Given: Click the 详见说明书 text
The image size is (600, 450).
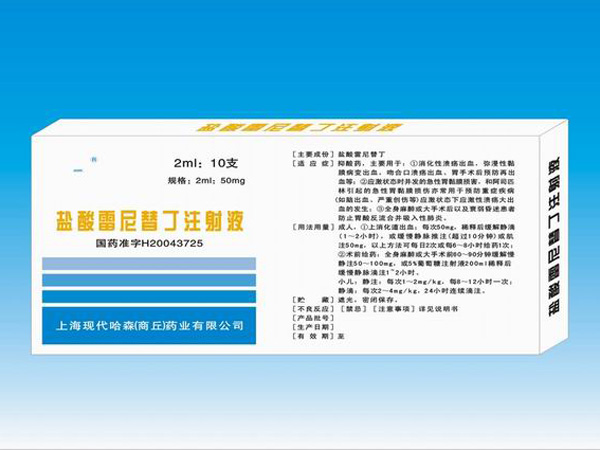Looking at the screenshot, I should (x=438, y=309).
